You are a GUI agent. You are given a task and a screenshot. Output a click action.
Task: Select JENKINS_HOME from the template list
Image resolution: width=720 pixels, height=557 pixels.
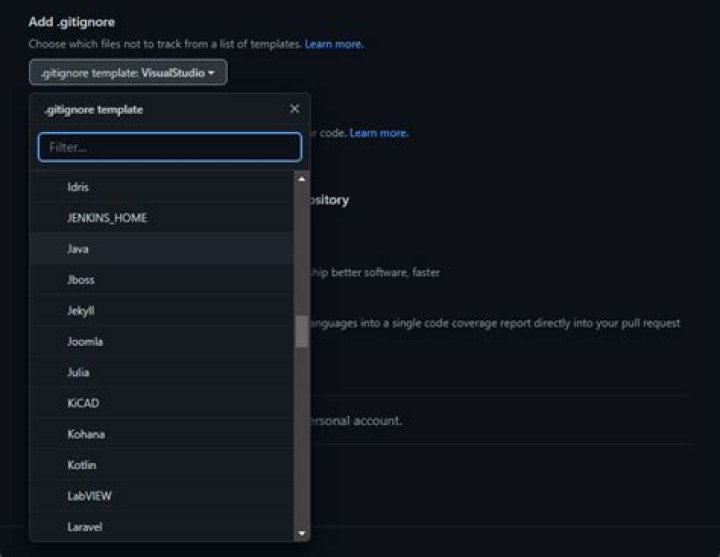[106, 218]
